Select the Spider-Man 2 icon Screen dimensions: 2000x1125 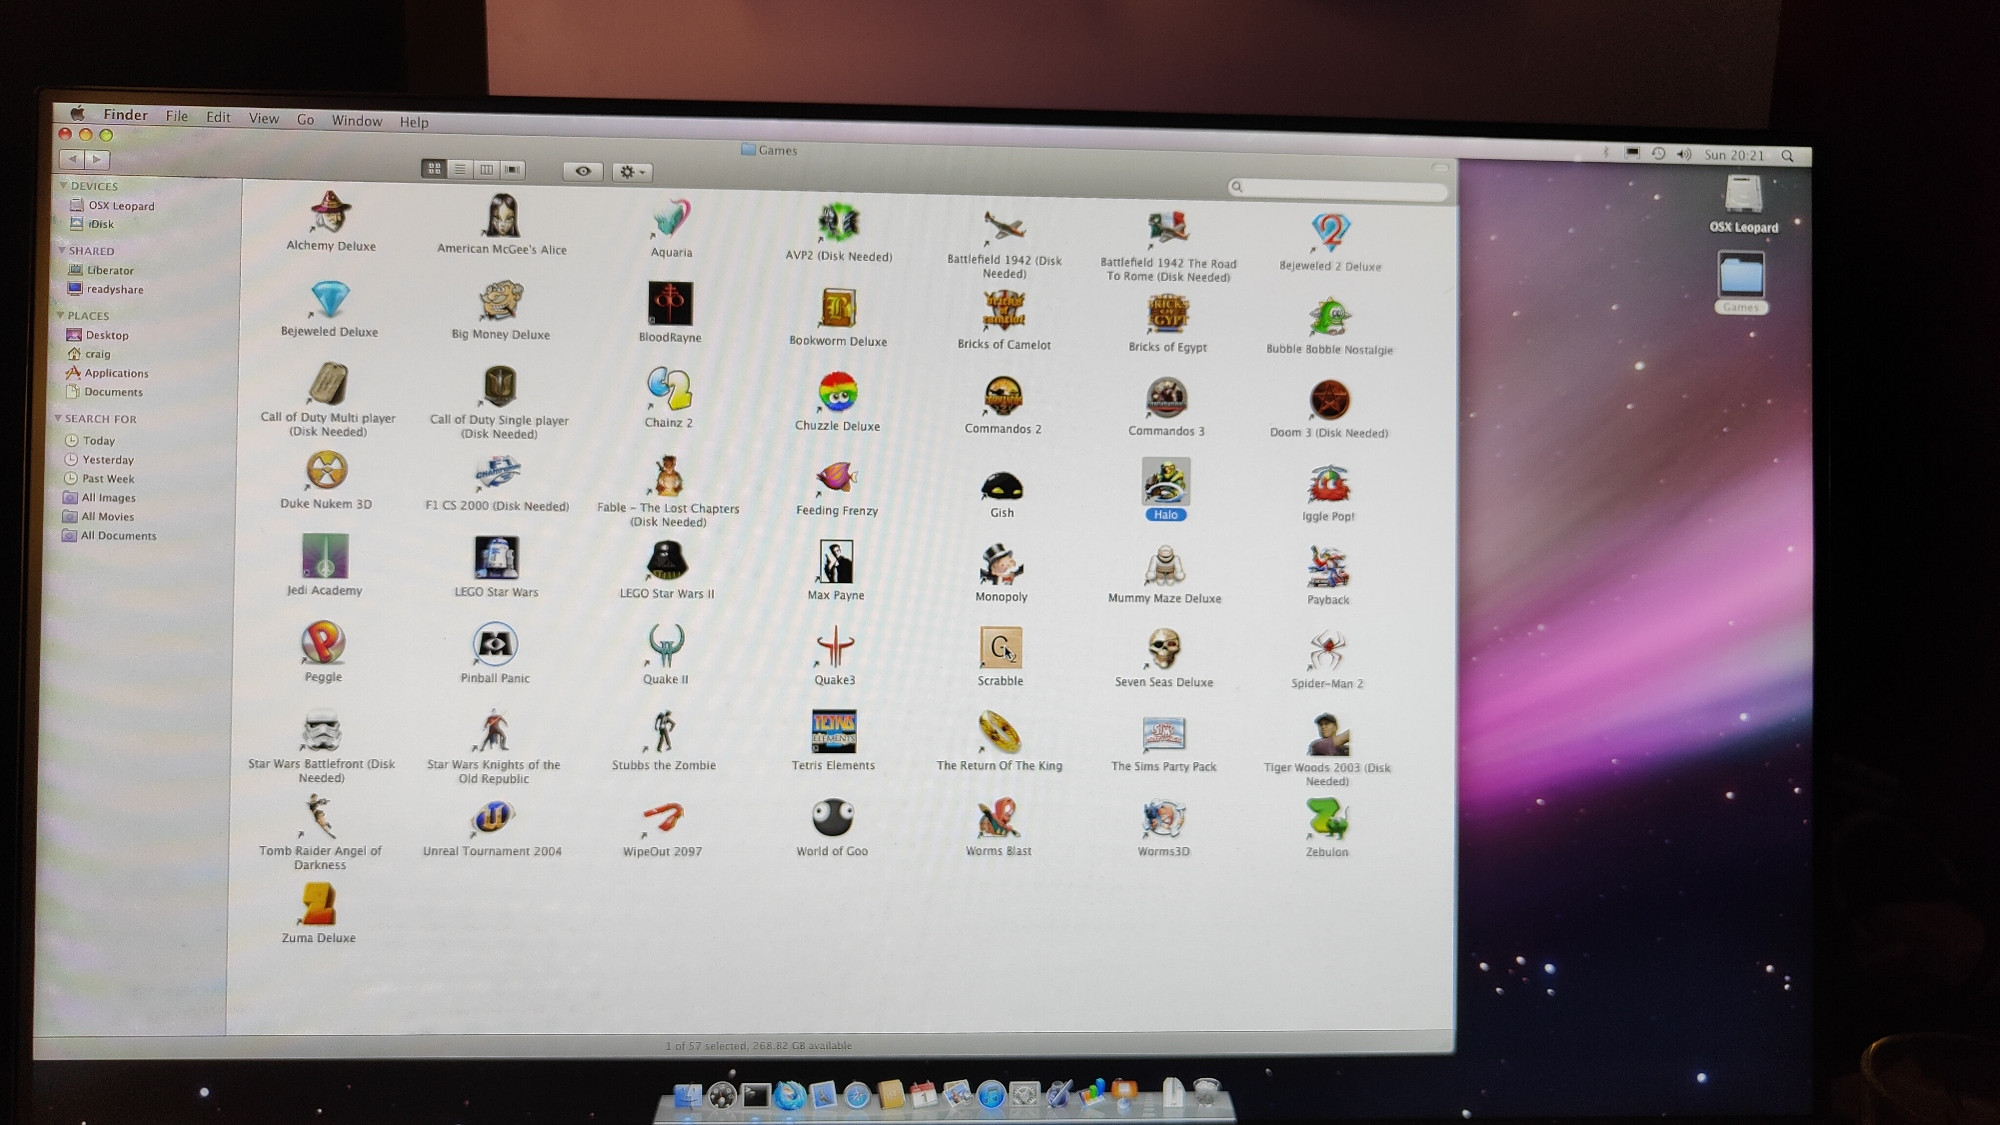1327,651
